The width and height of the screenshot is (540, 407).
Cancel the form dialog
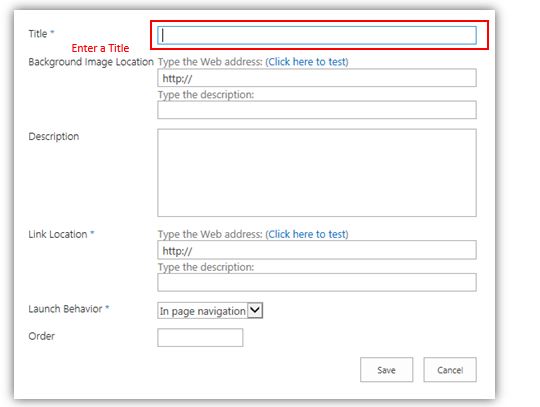[x=450, y=370]
